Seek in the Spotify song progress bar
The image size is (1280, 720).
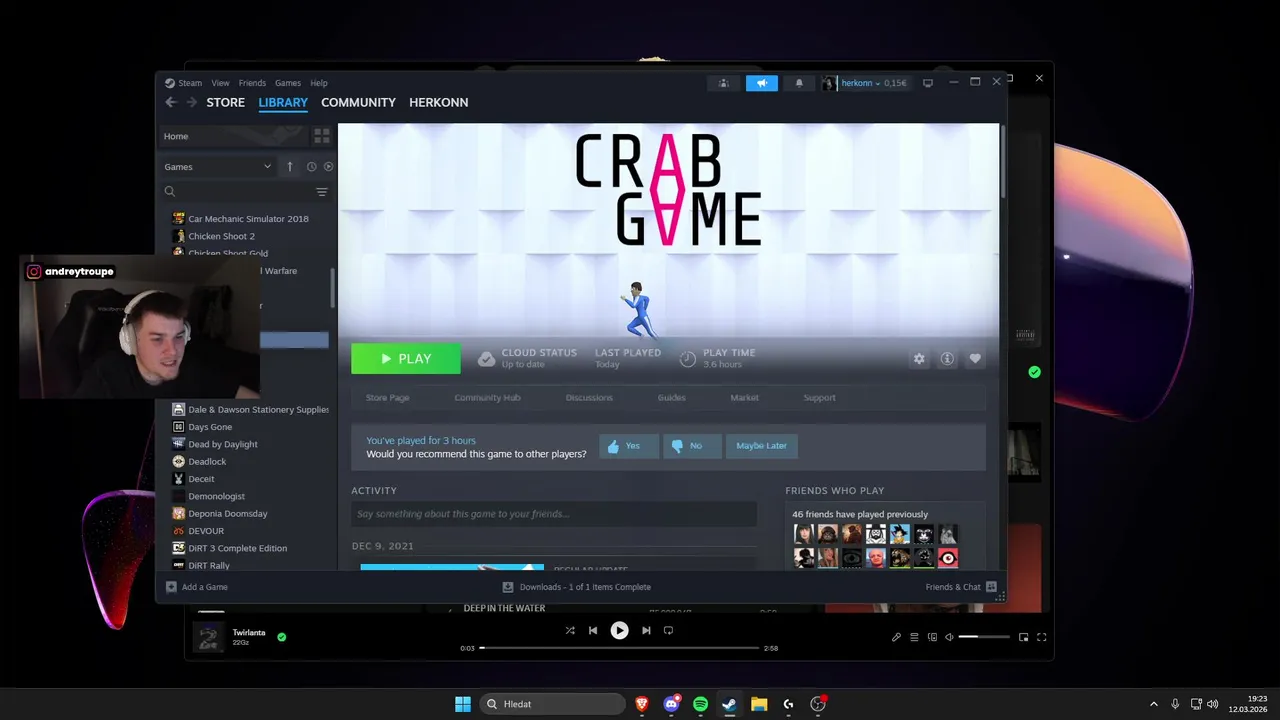point(620,648)
